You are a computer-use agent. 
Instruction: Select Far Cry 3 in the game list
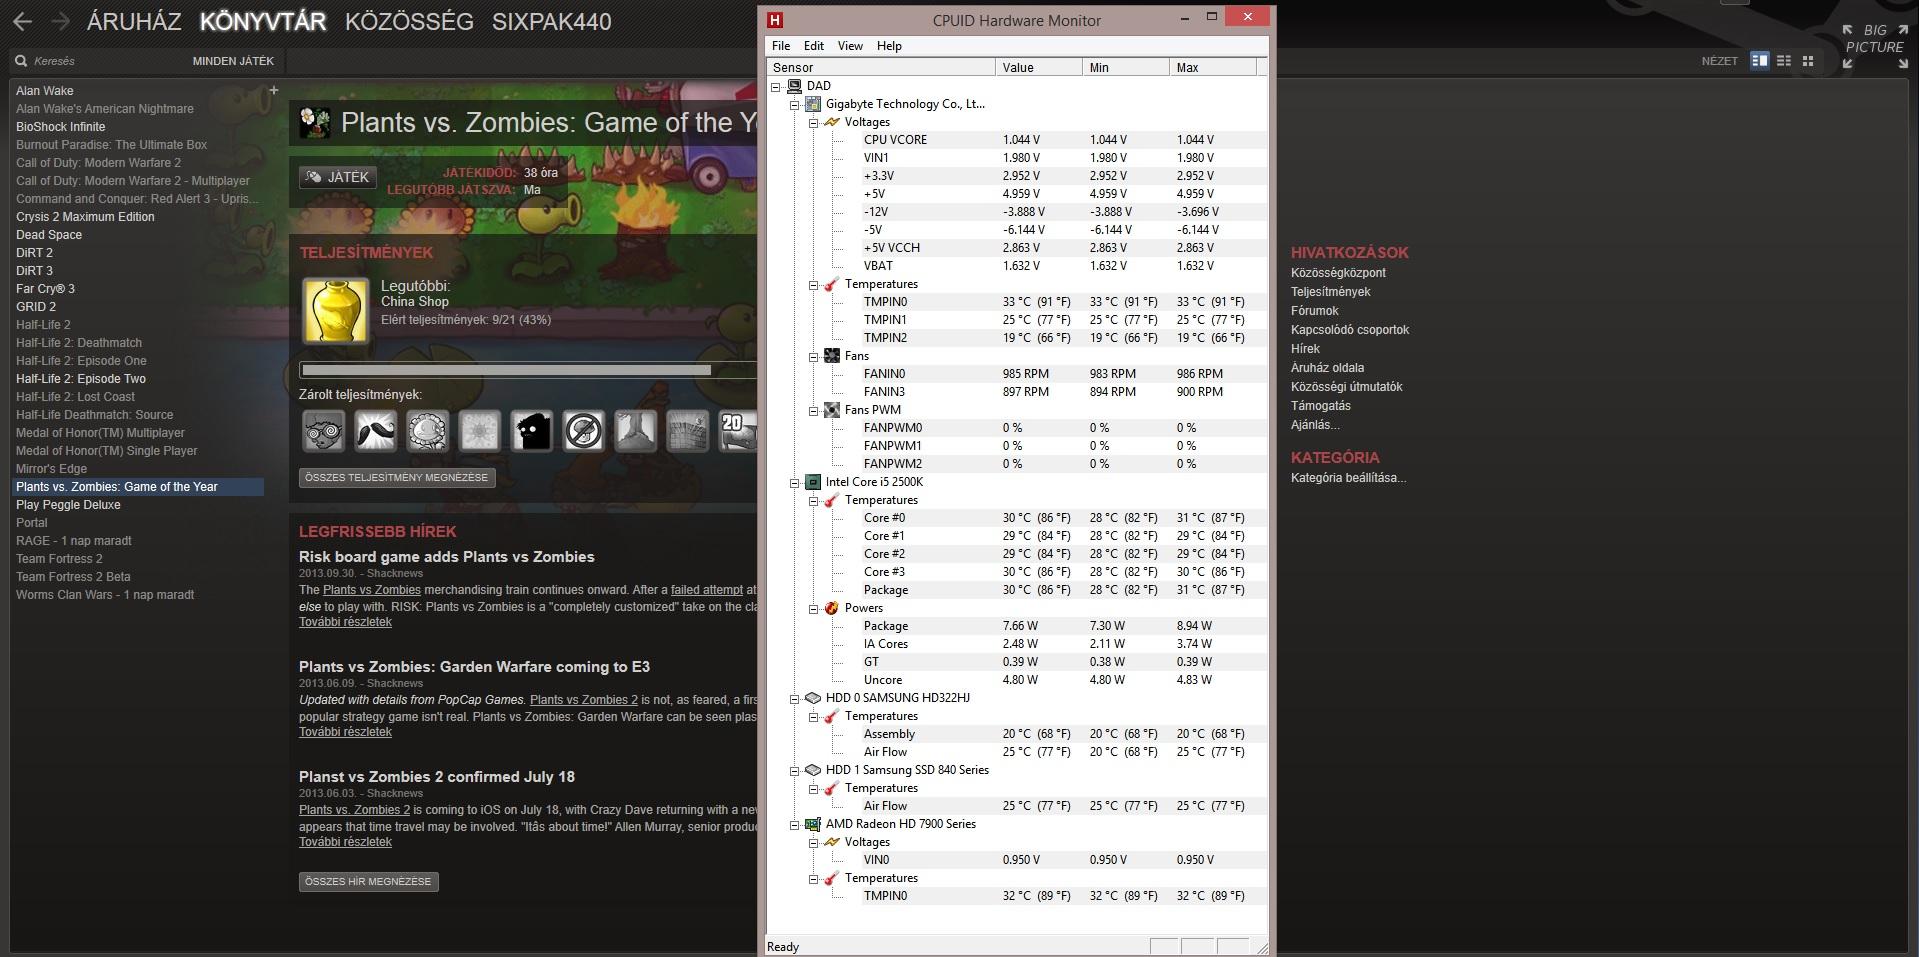pos(45,289)
